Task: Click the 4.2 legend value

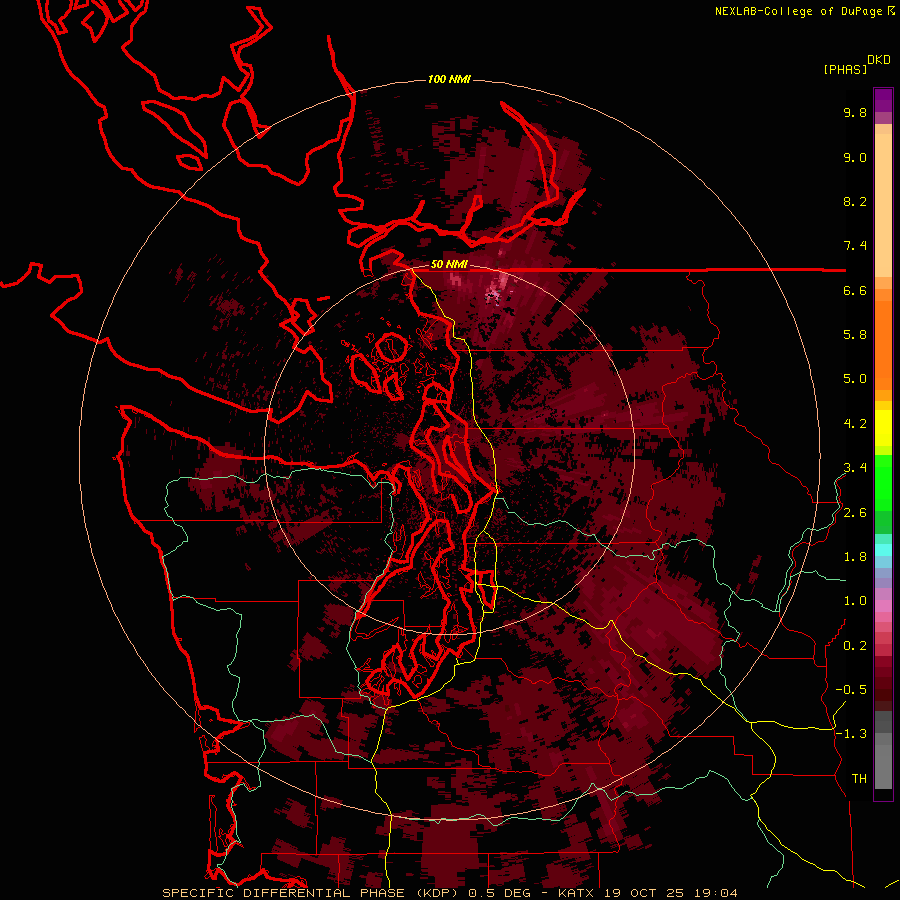Action: [x=855, y=424]
